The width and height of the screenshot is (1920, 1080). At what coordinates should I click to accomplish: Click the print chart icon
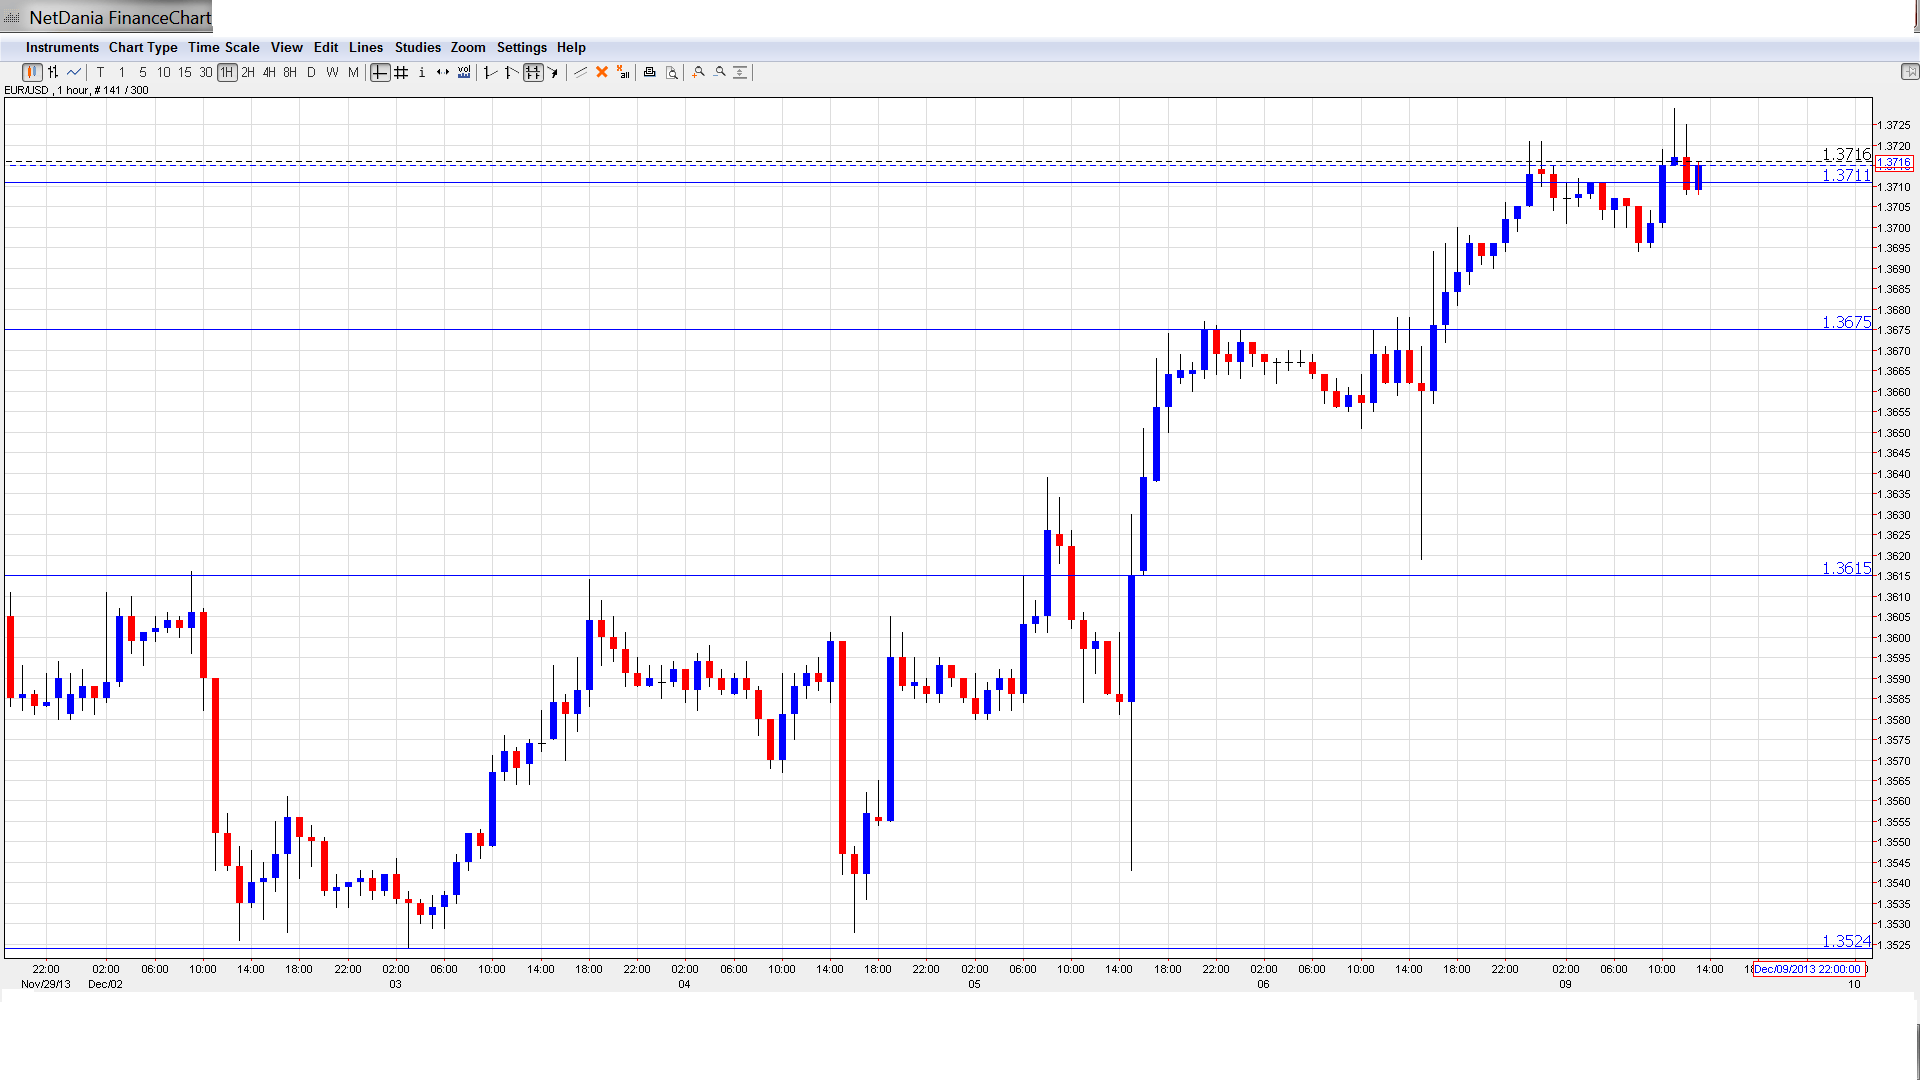pos(650,72)
